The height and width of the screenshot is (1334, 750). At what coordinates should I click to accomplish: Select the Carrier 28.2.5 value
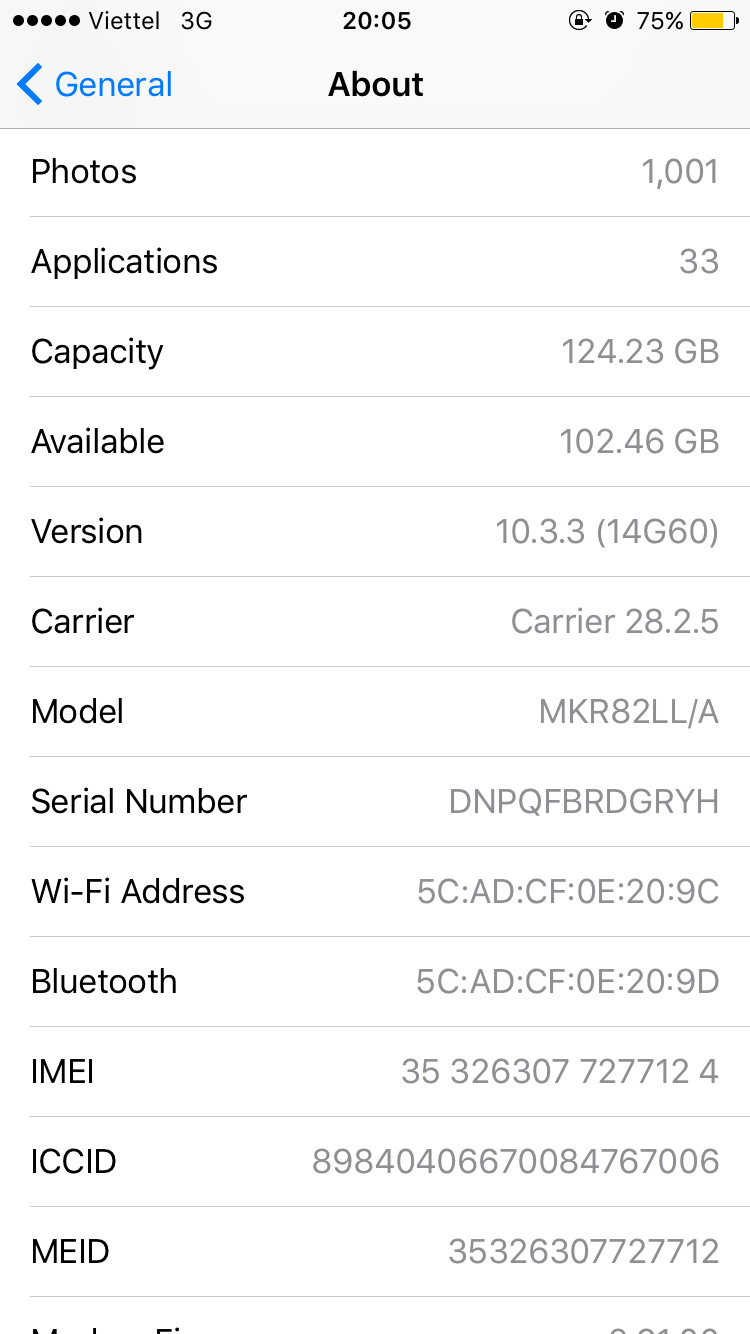(614, 622)
